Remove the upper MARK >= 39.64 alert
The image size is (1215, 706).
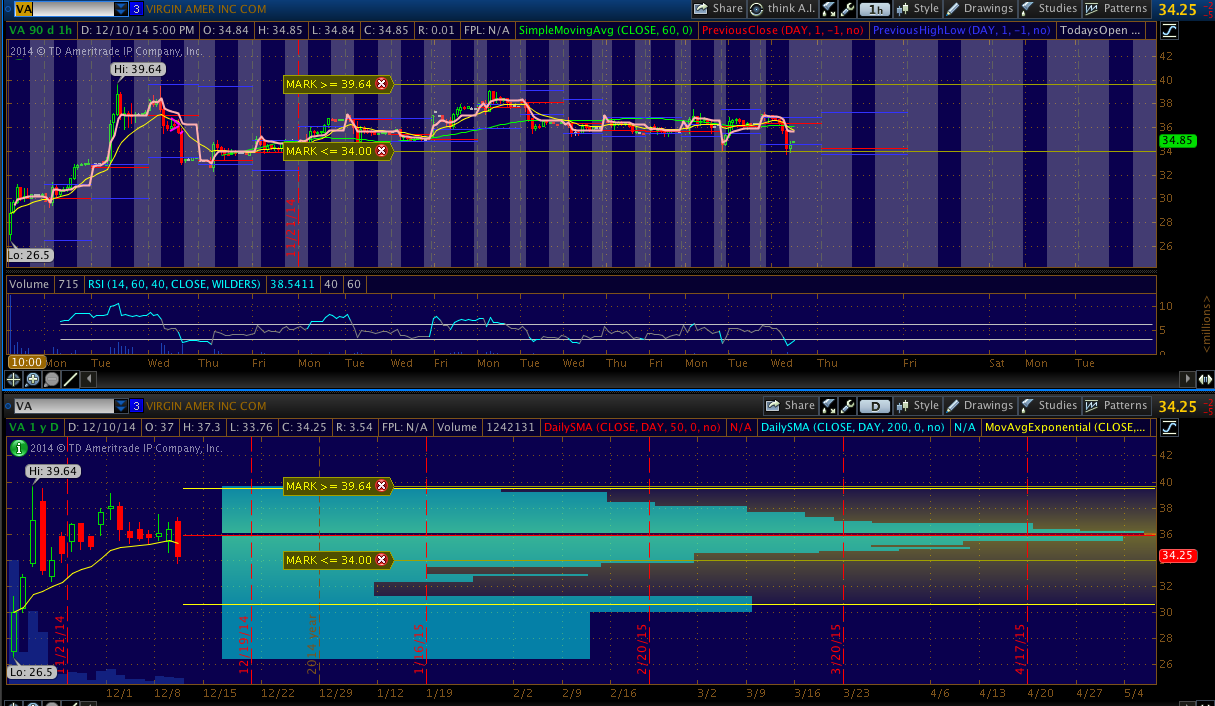click(381, 85)
